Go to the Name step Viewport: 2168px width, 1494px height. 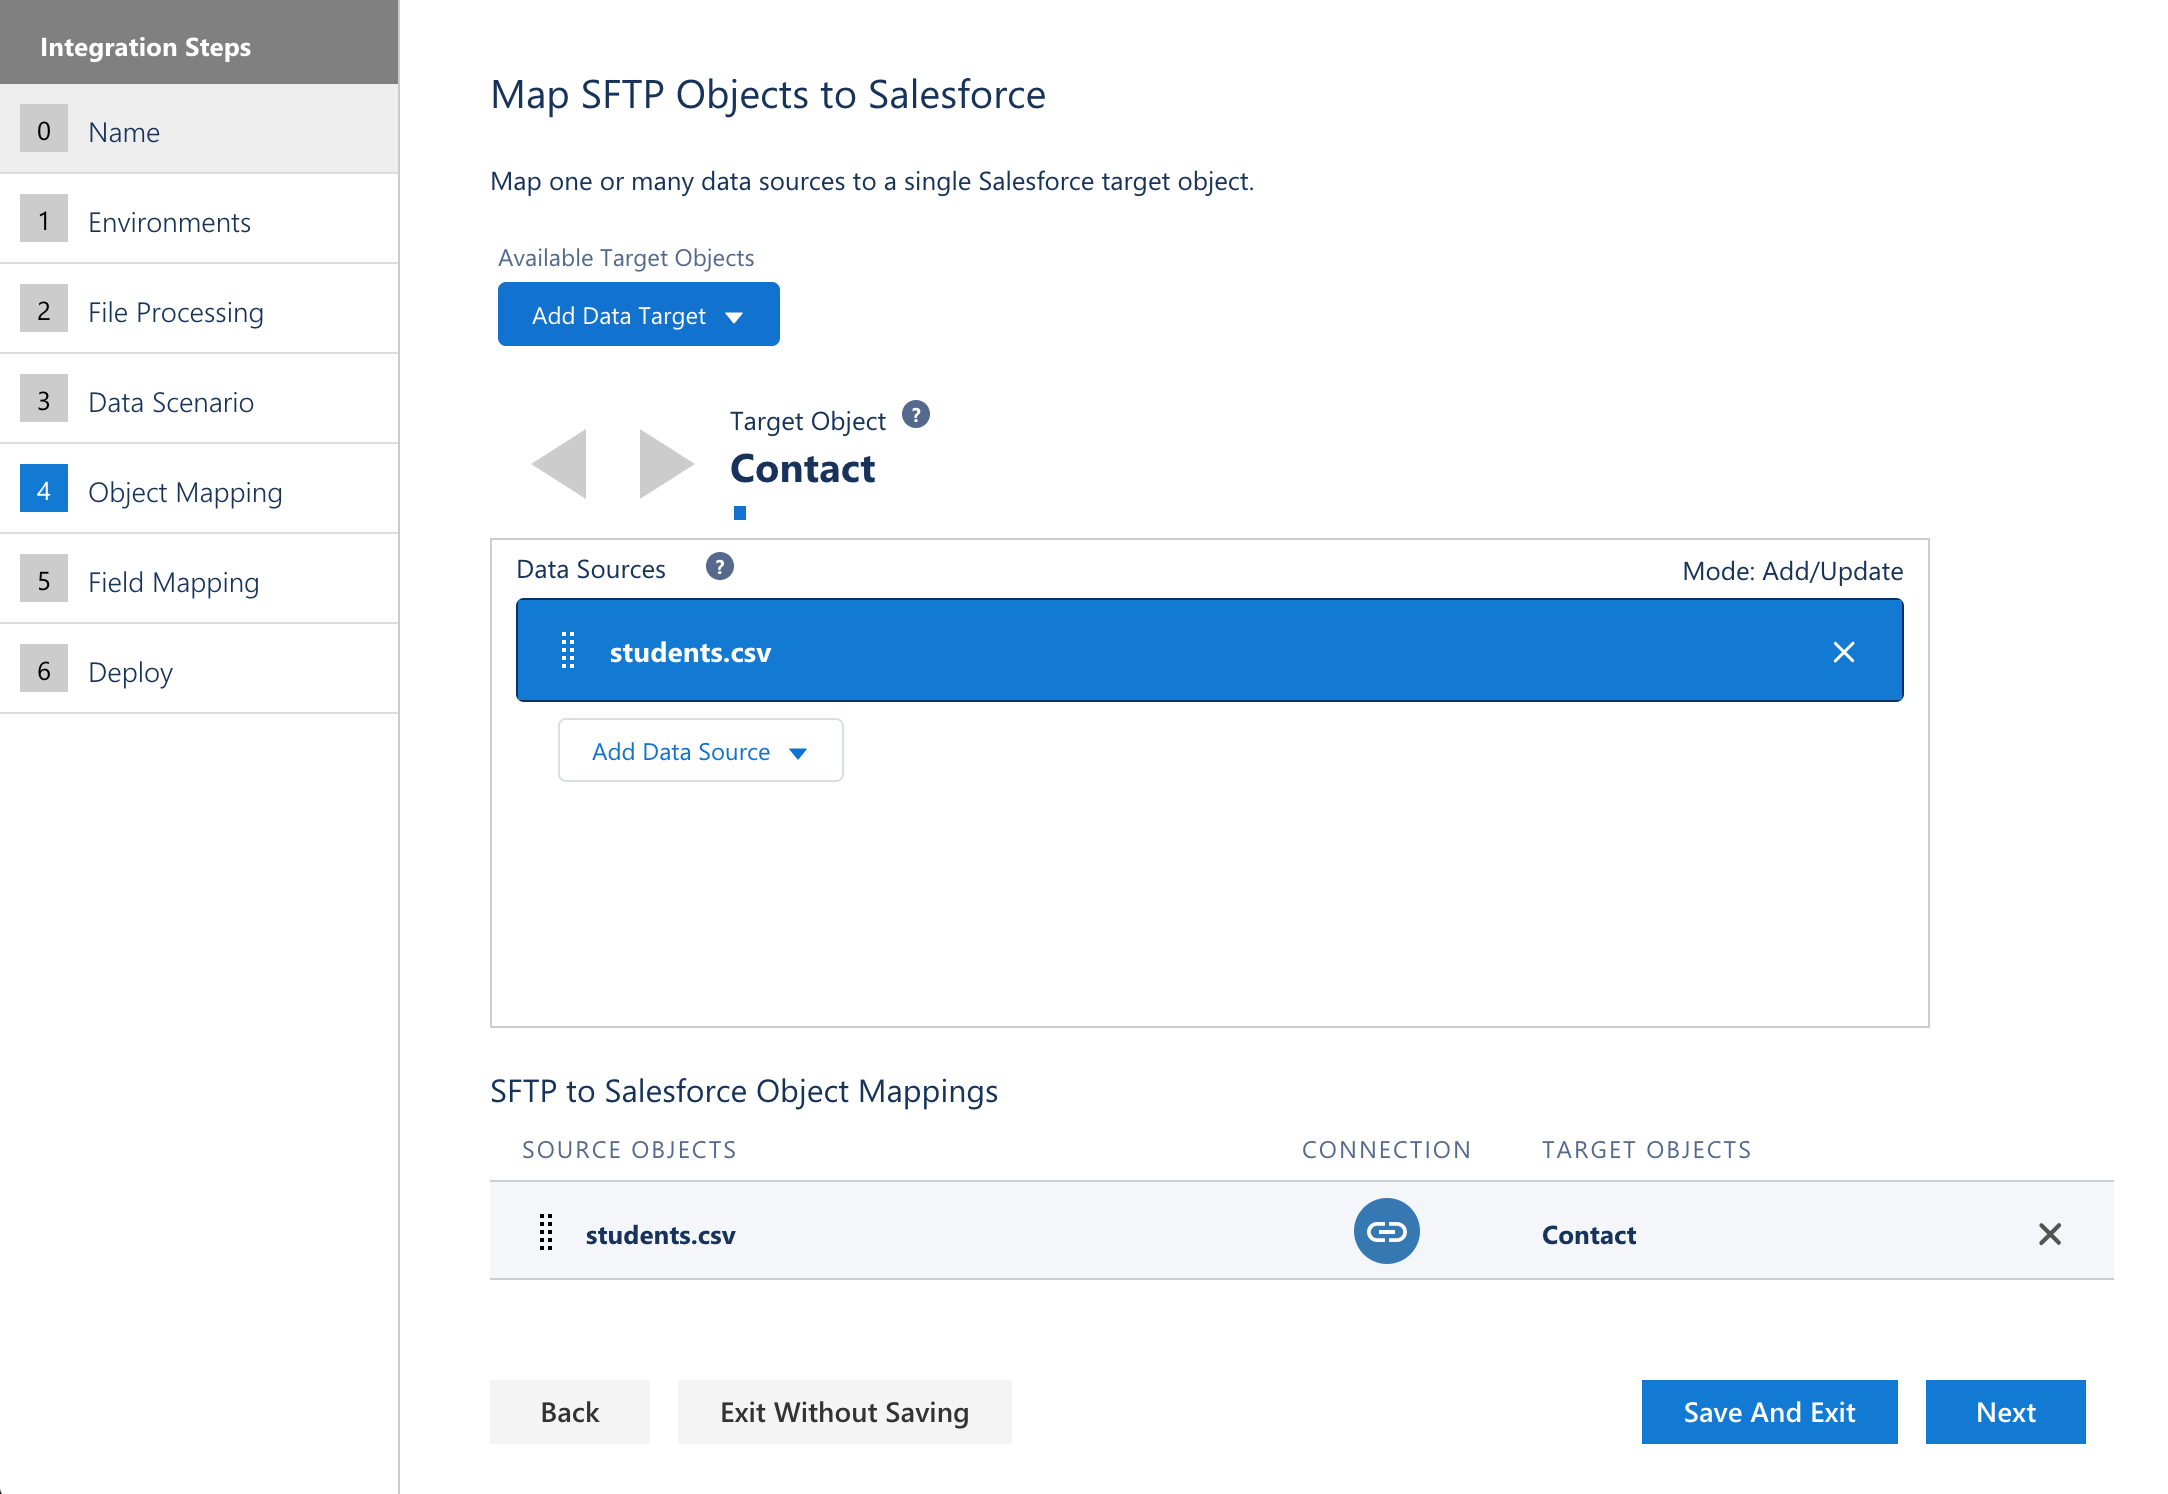click(x=199, y=130)
